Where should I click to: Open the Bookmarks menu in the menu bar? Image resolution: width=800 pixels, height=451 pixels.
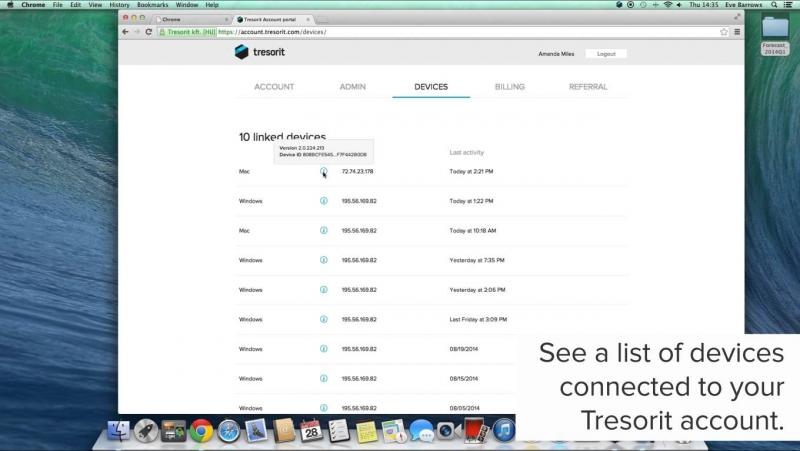click(x=153, y=5)
